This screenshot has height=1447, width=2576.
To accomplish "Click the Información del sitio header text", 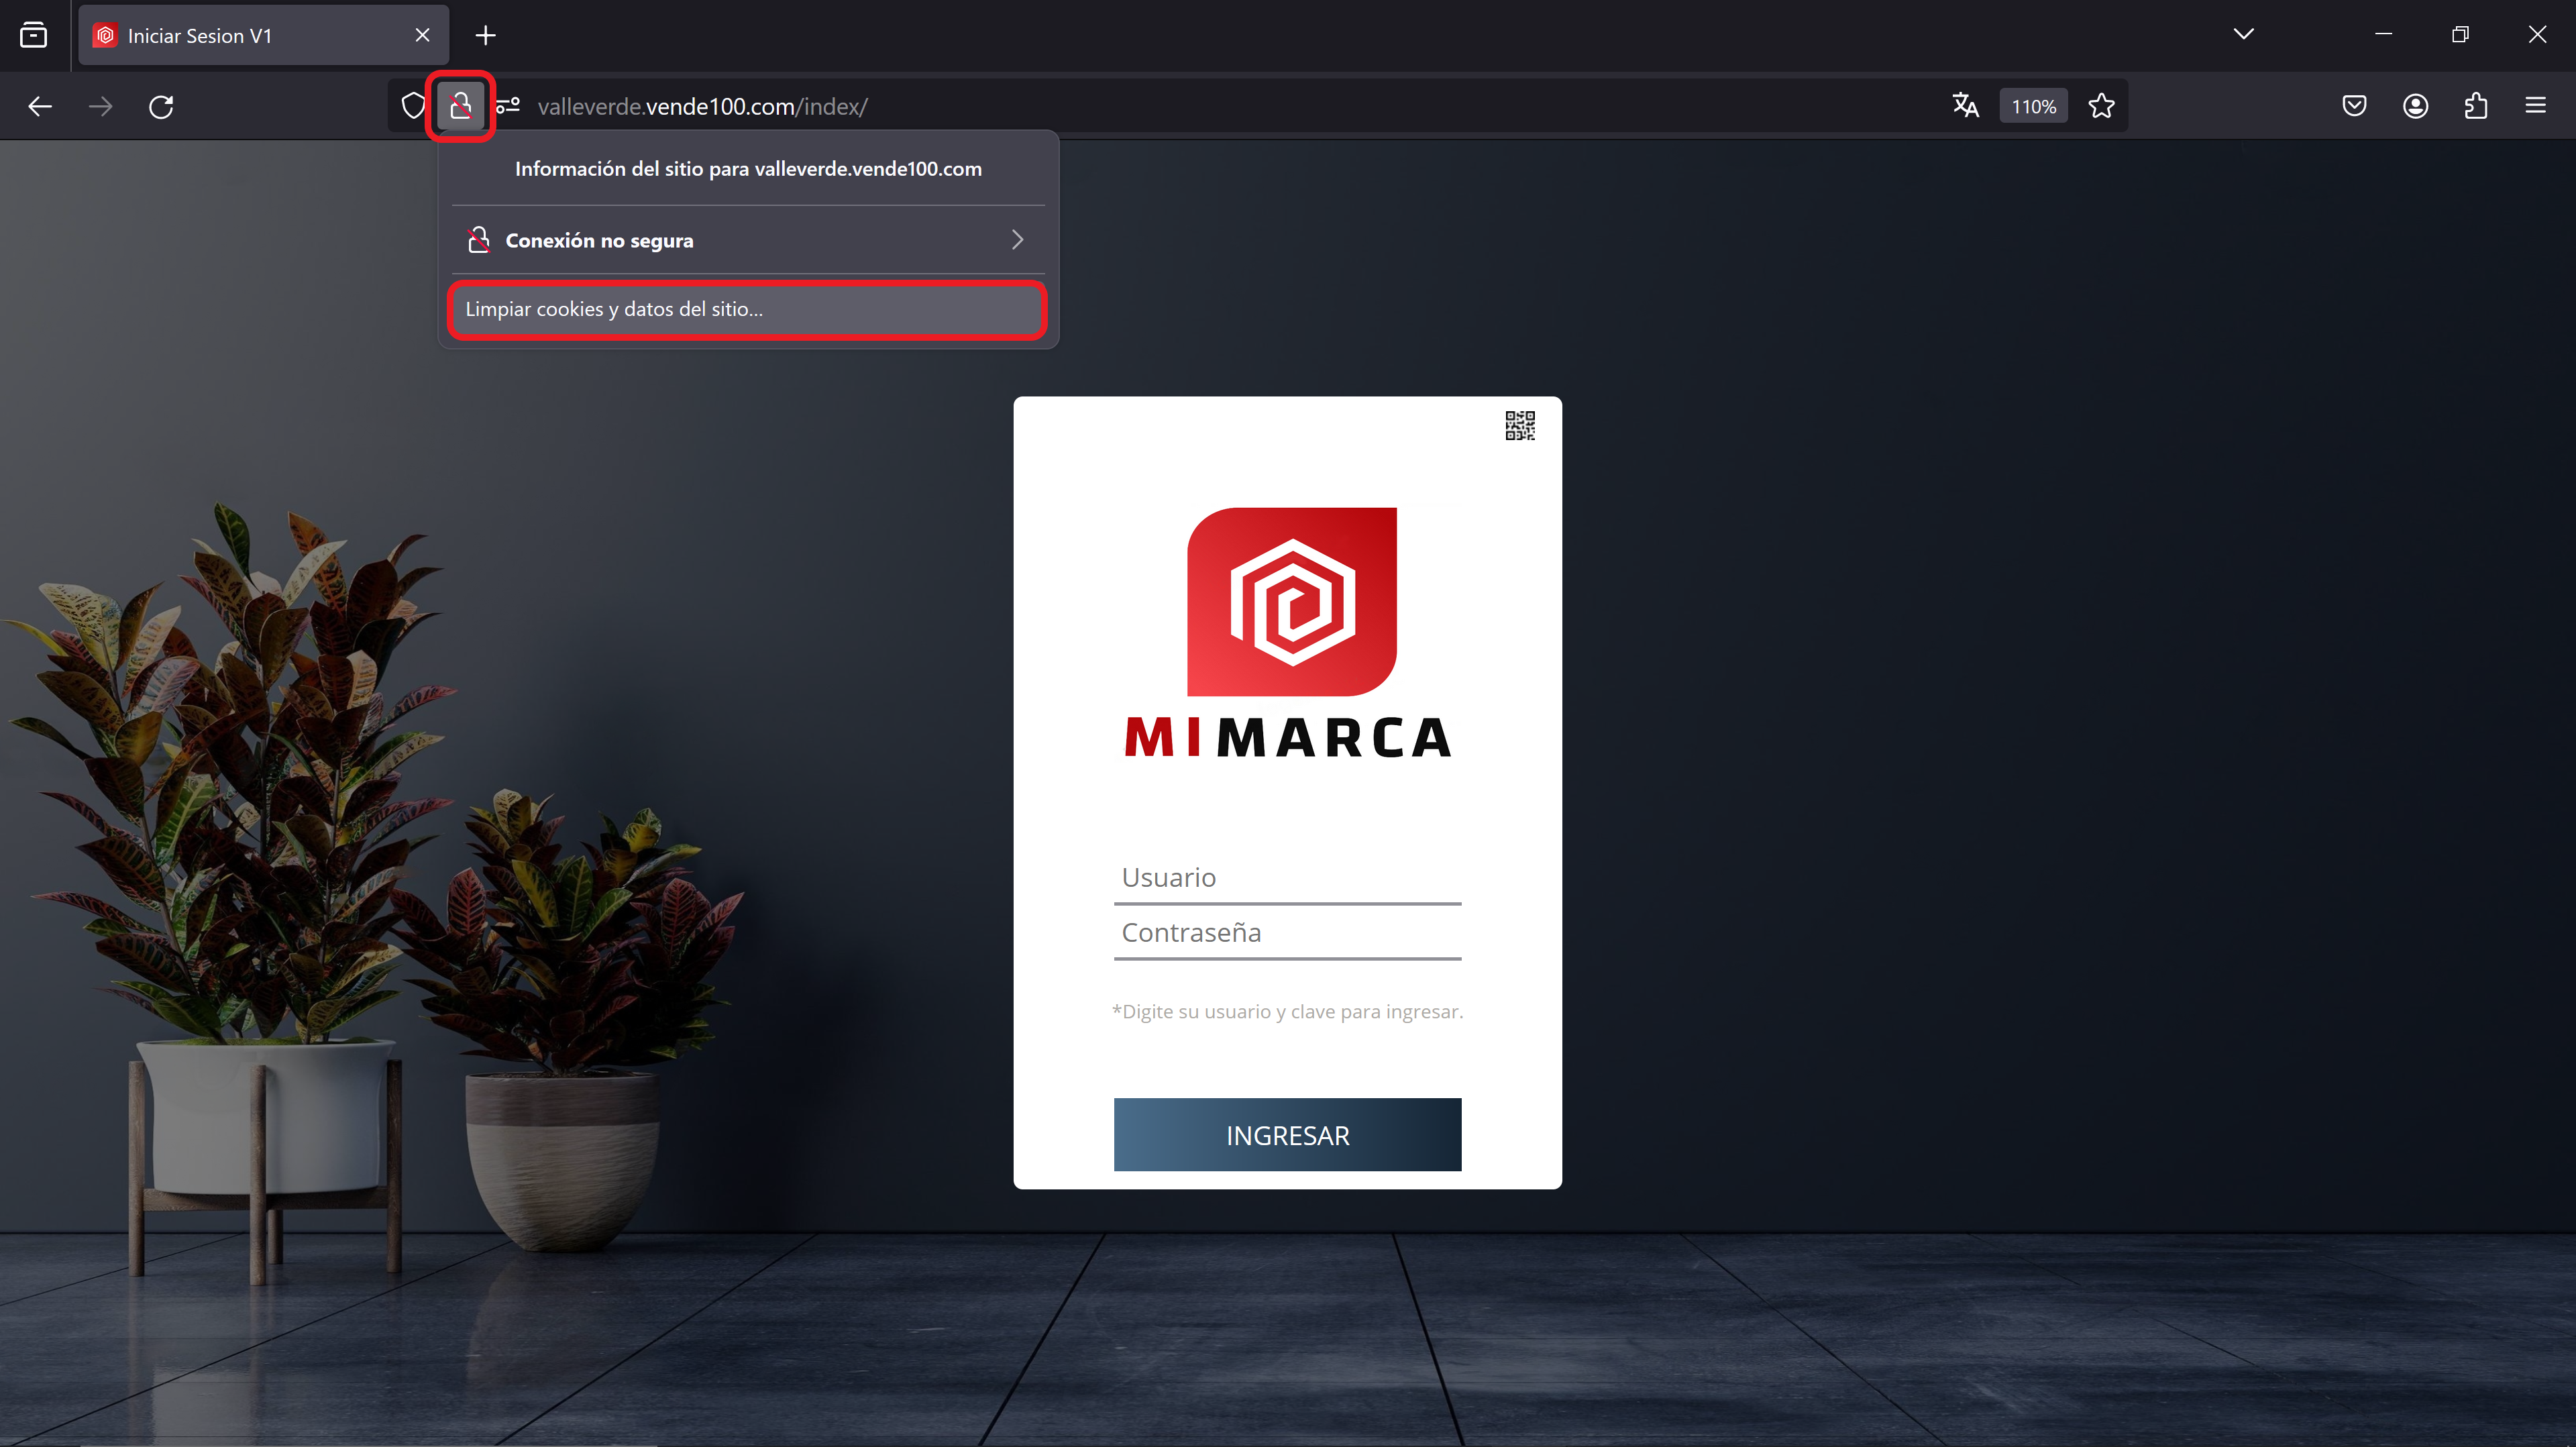I will point(748,169).
